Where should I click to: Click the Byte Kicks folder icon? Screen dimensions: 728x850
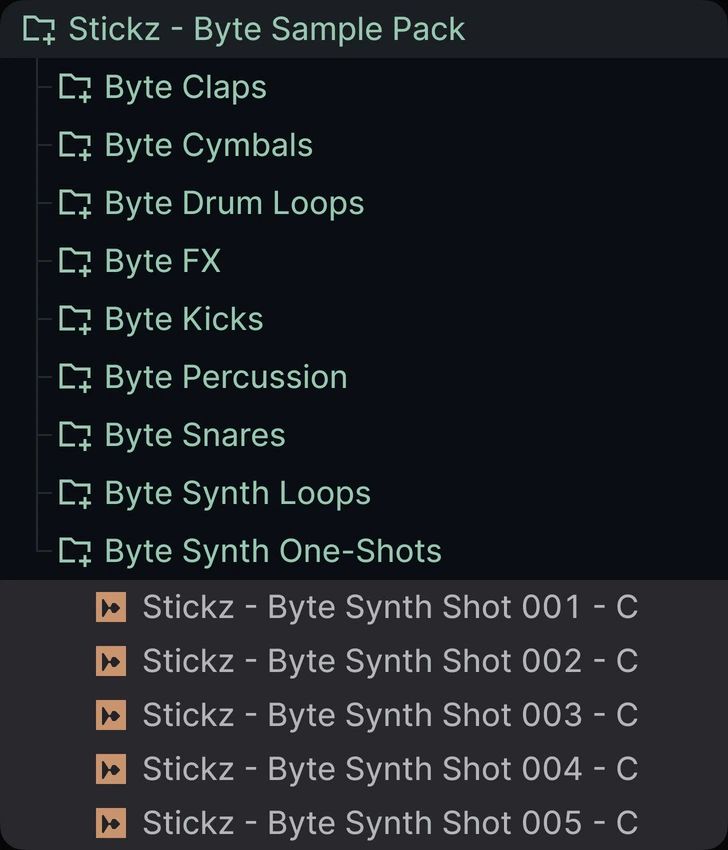pos(76,320)
